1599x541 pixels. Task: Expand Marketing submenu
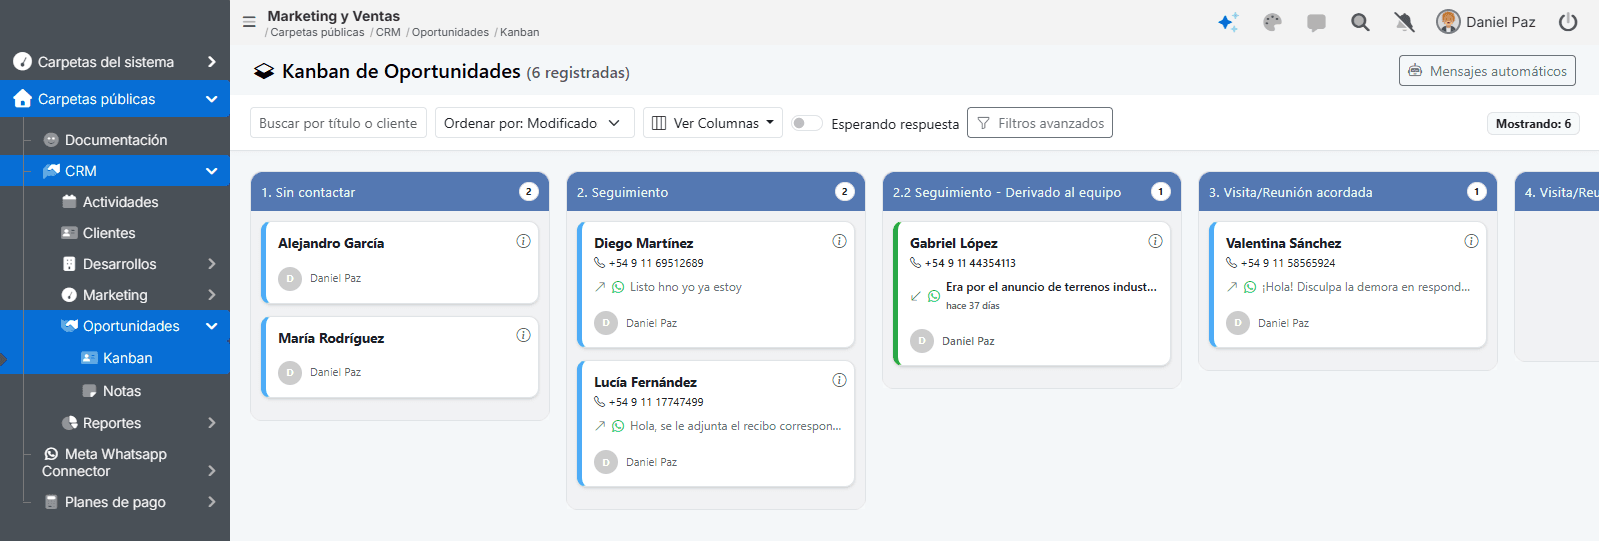tap(211, 295)
